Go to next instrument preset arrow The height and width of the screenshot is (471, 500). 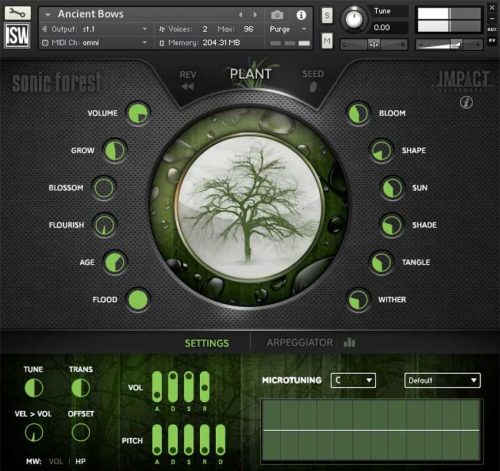(255, 15)
